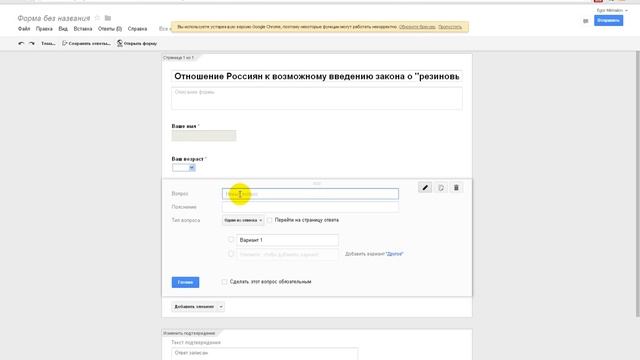Viewport: 640px width, 360px height.
Task: Open the Правка menu
Action: coord(44,29)
